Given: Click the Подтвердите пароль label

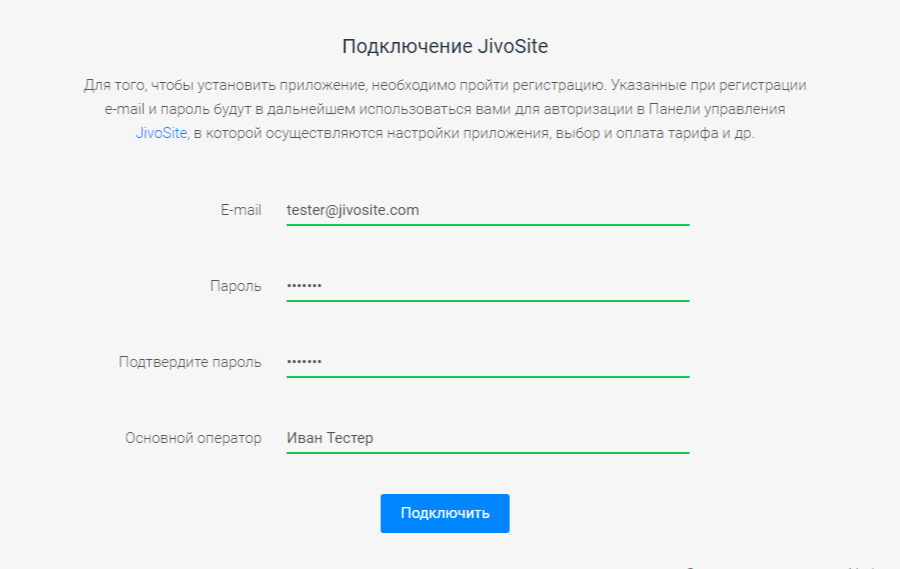Looking at the screenshot, I should click(x=190, y=362).
